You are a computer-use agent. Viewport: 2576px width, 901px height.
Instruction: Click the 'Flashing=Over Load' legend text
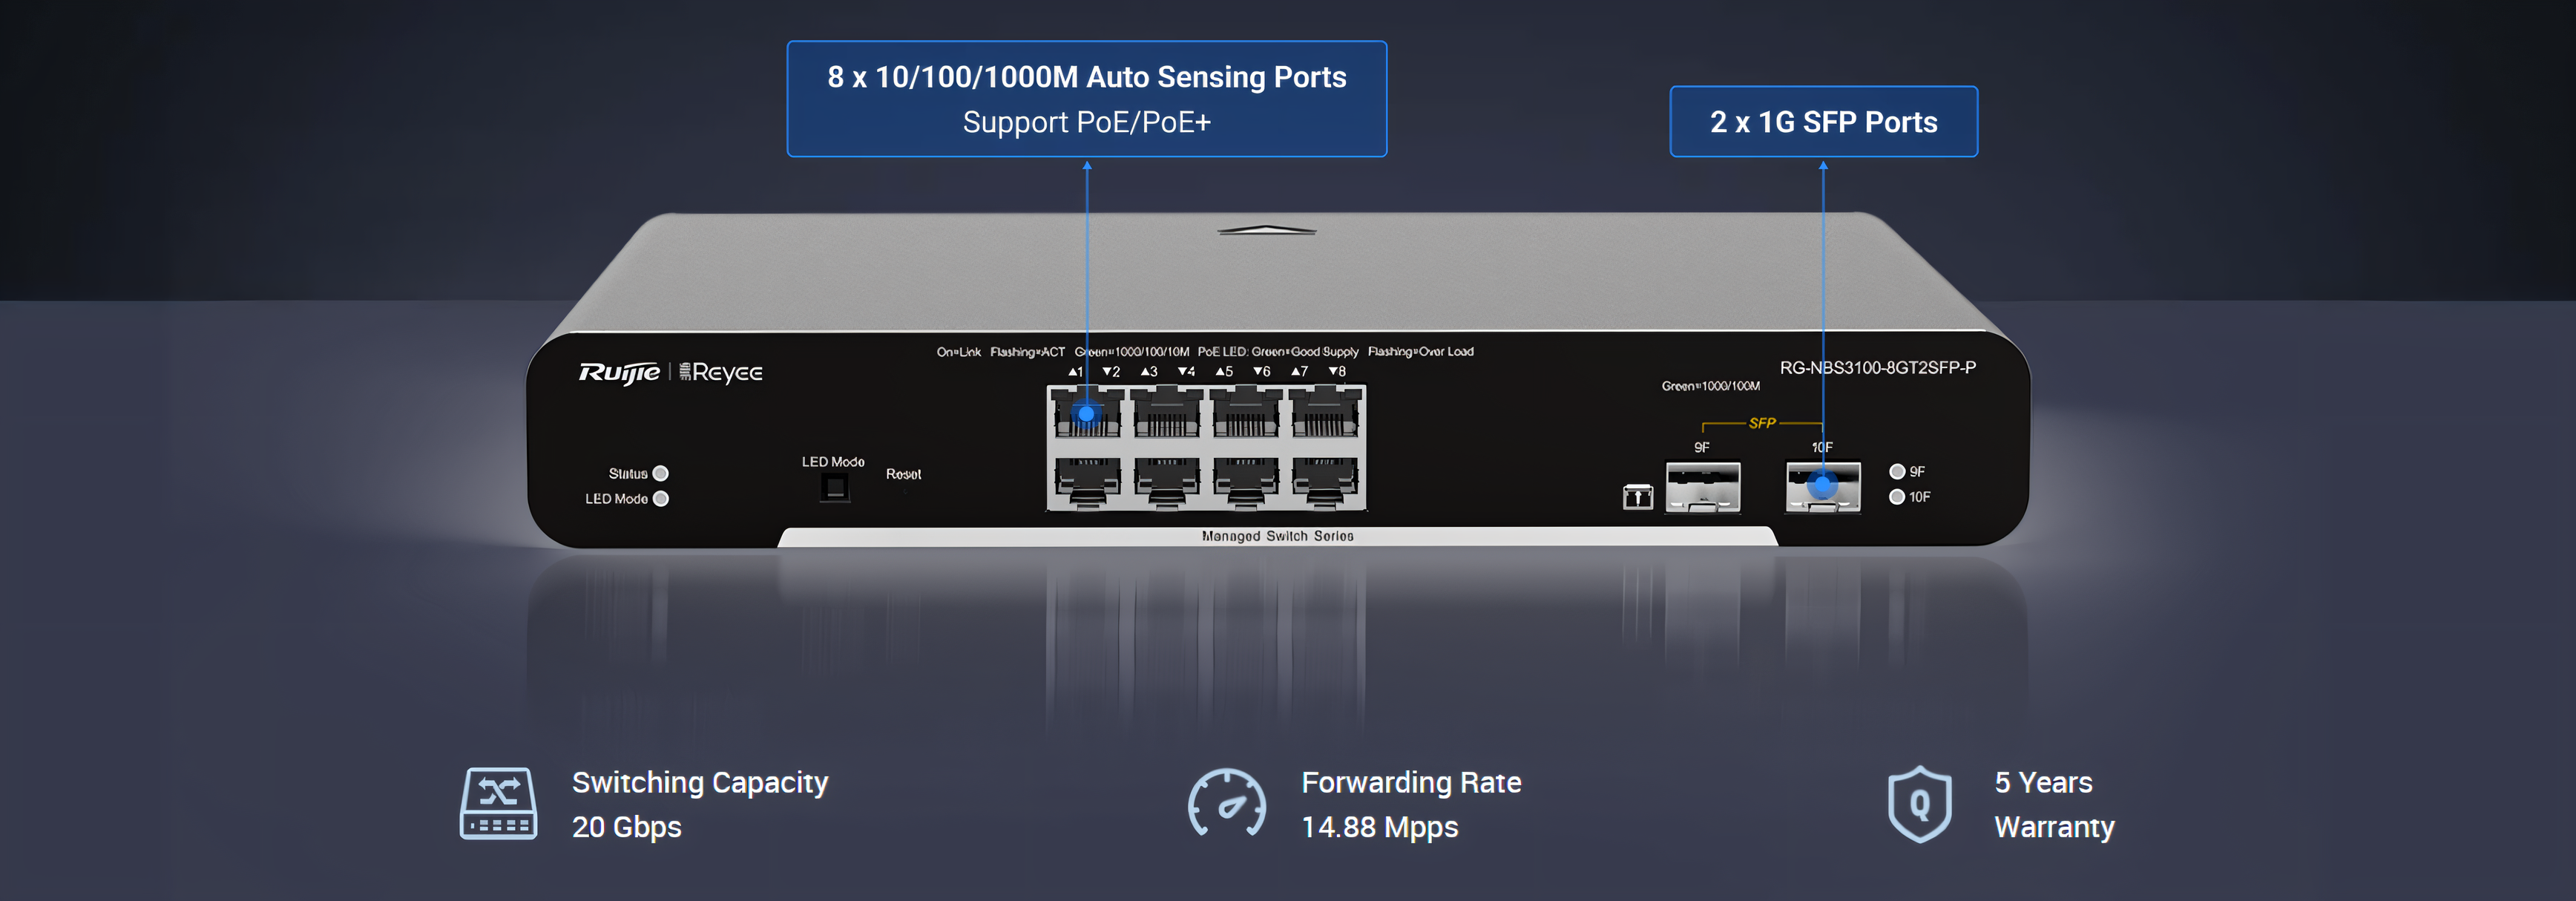tap(1420, 352)
